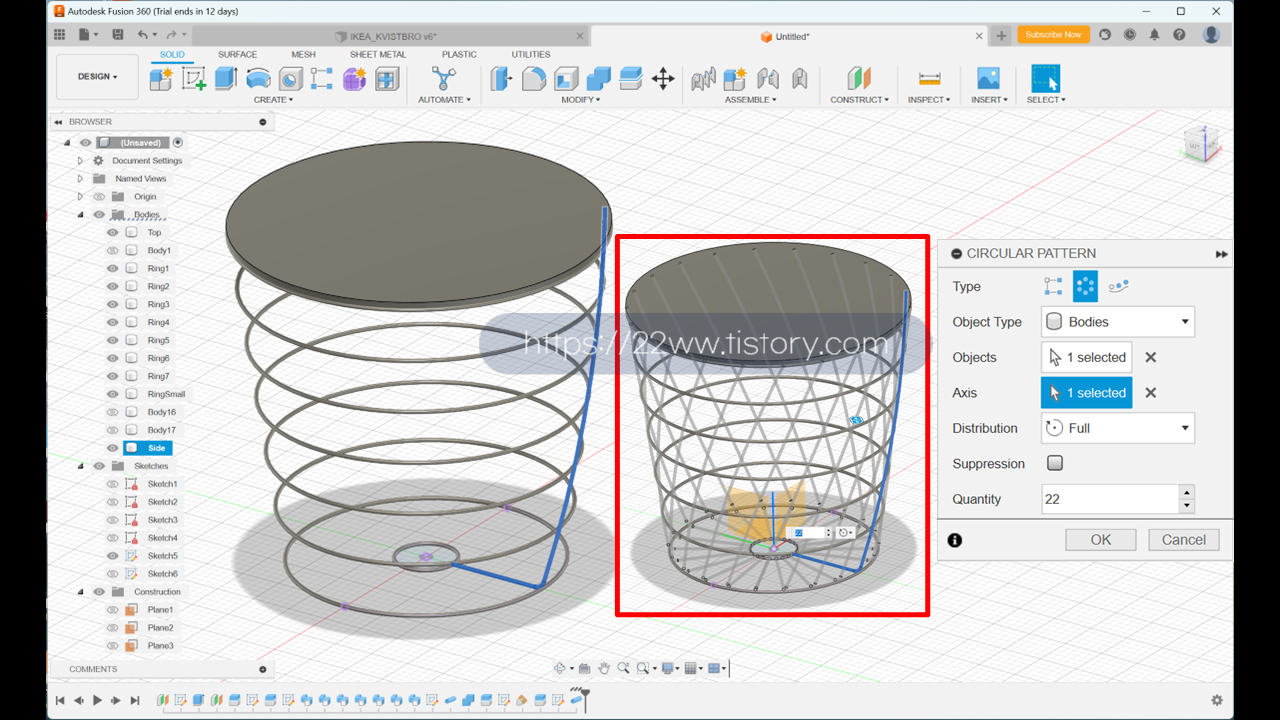Select the Sketch6 tree item

click(x=162, y=574)
